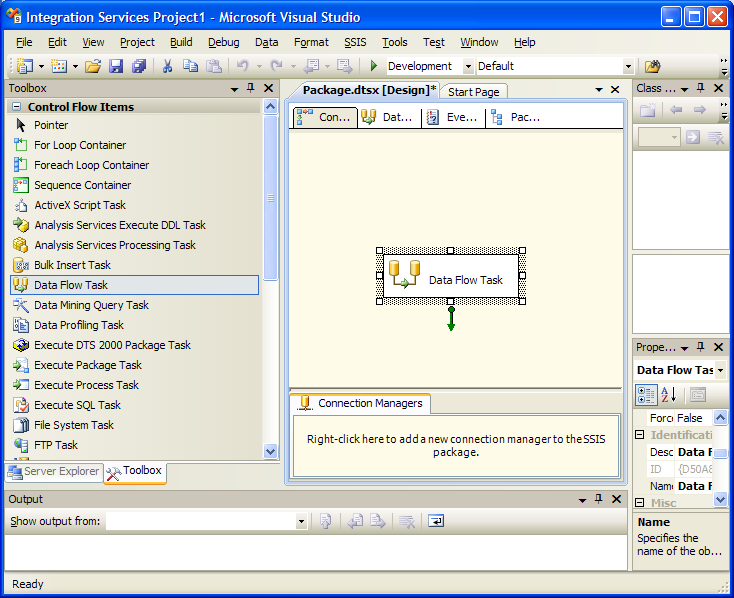Click the Properties Categorized view icon
This screenshot has height=598, width=734.
(646, 395)
